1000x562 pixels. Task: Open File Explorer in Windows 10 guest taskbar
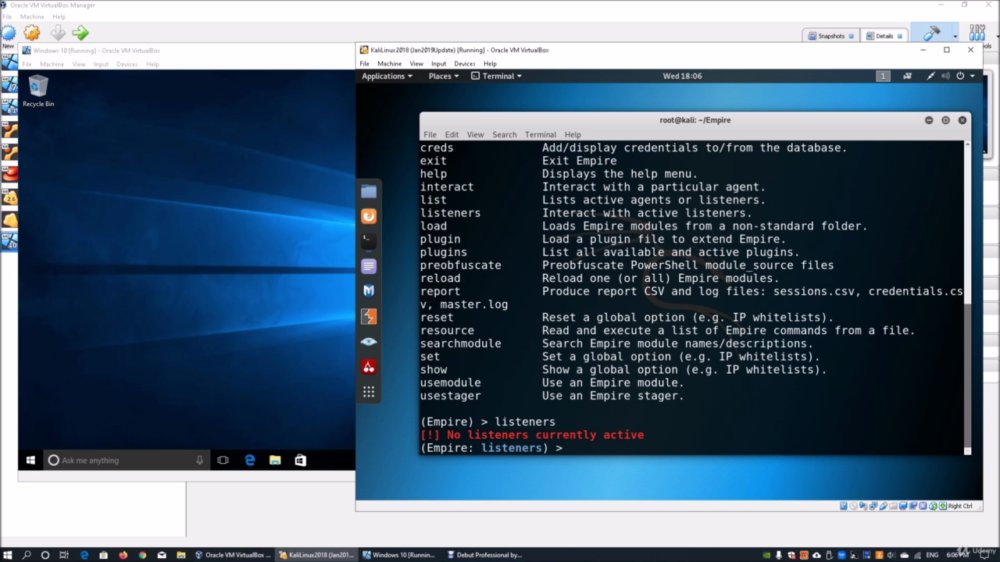tap(275, 460)
